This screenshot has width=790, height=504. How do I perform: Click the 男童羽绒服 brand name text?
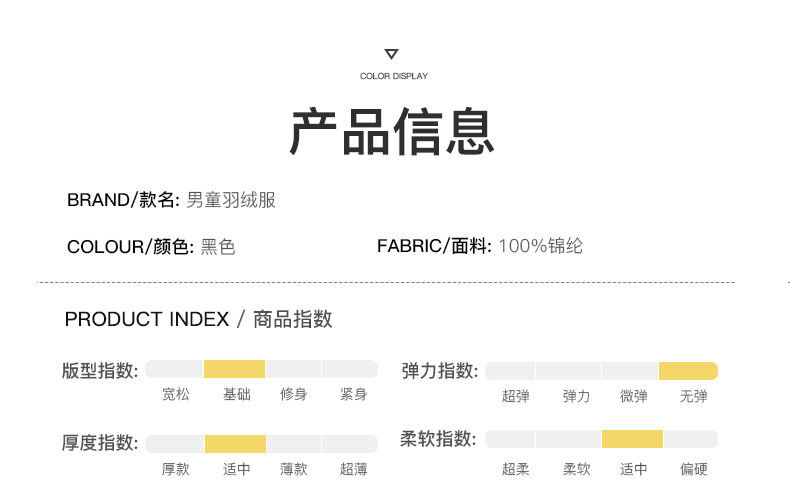(x=231, y=200)
